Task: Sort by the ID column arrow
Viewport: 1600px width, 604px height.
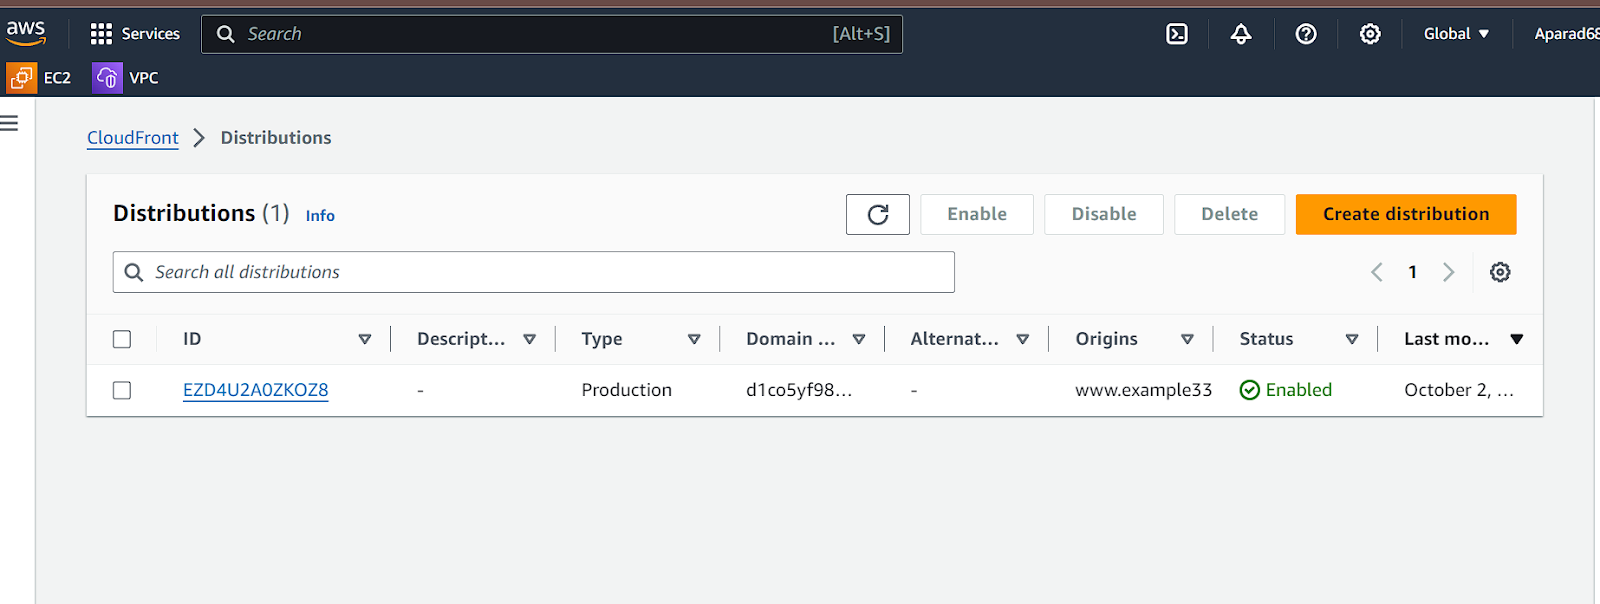Action: click(x=365, y=339)
